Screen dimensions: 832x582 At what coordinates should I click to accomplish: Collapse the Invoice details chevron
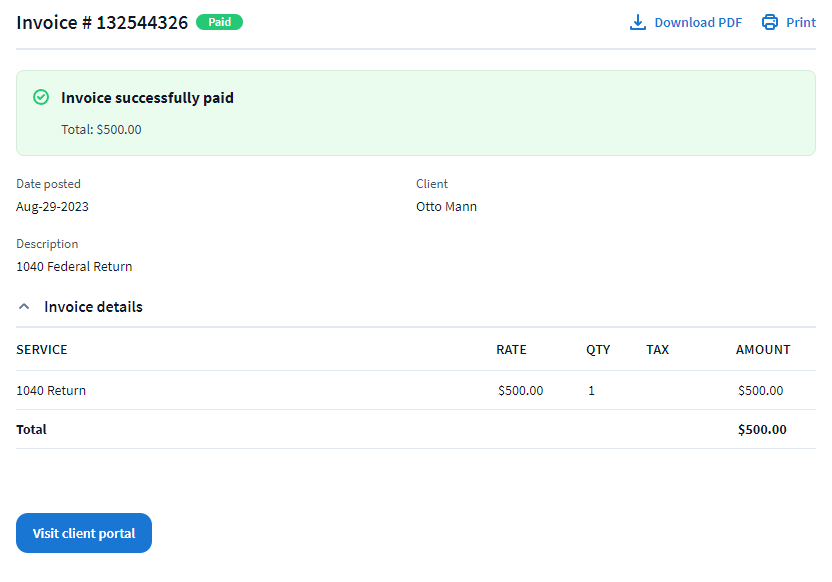tap(25, 307)
